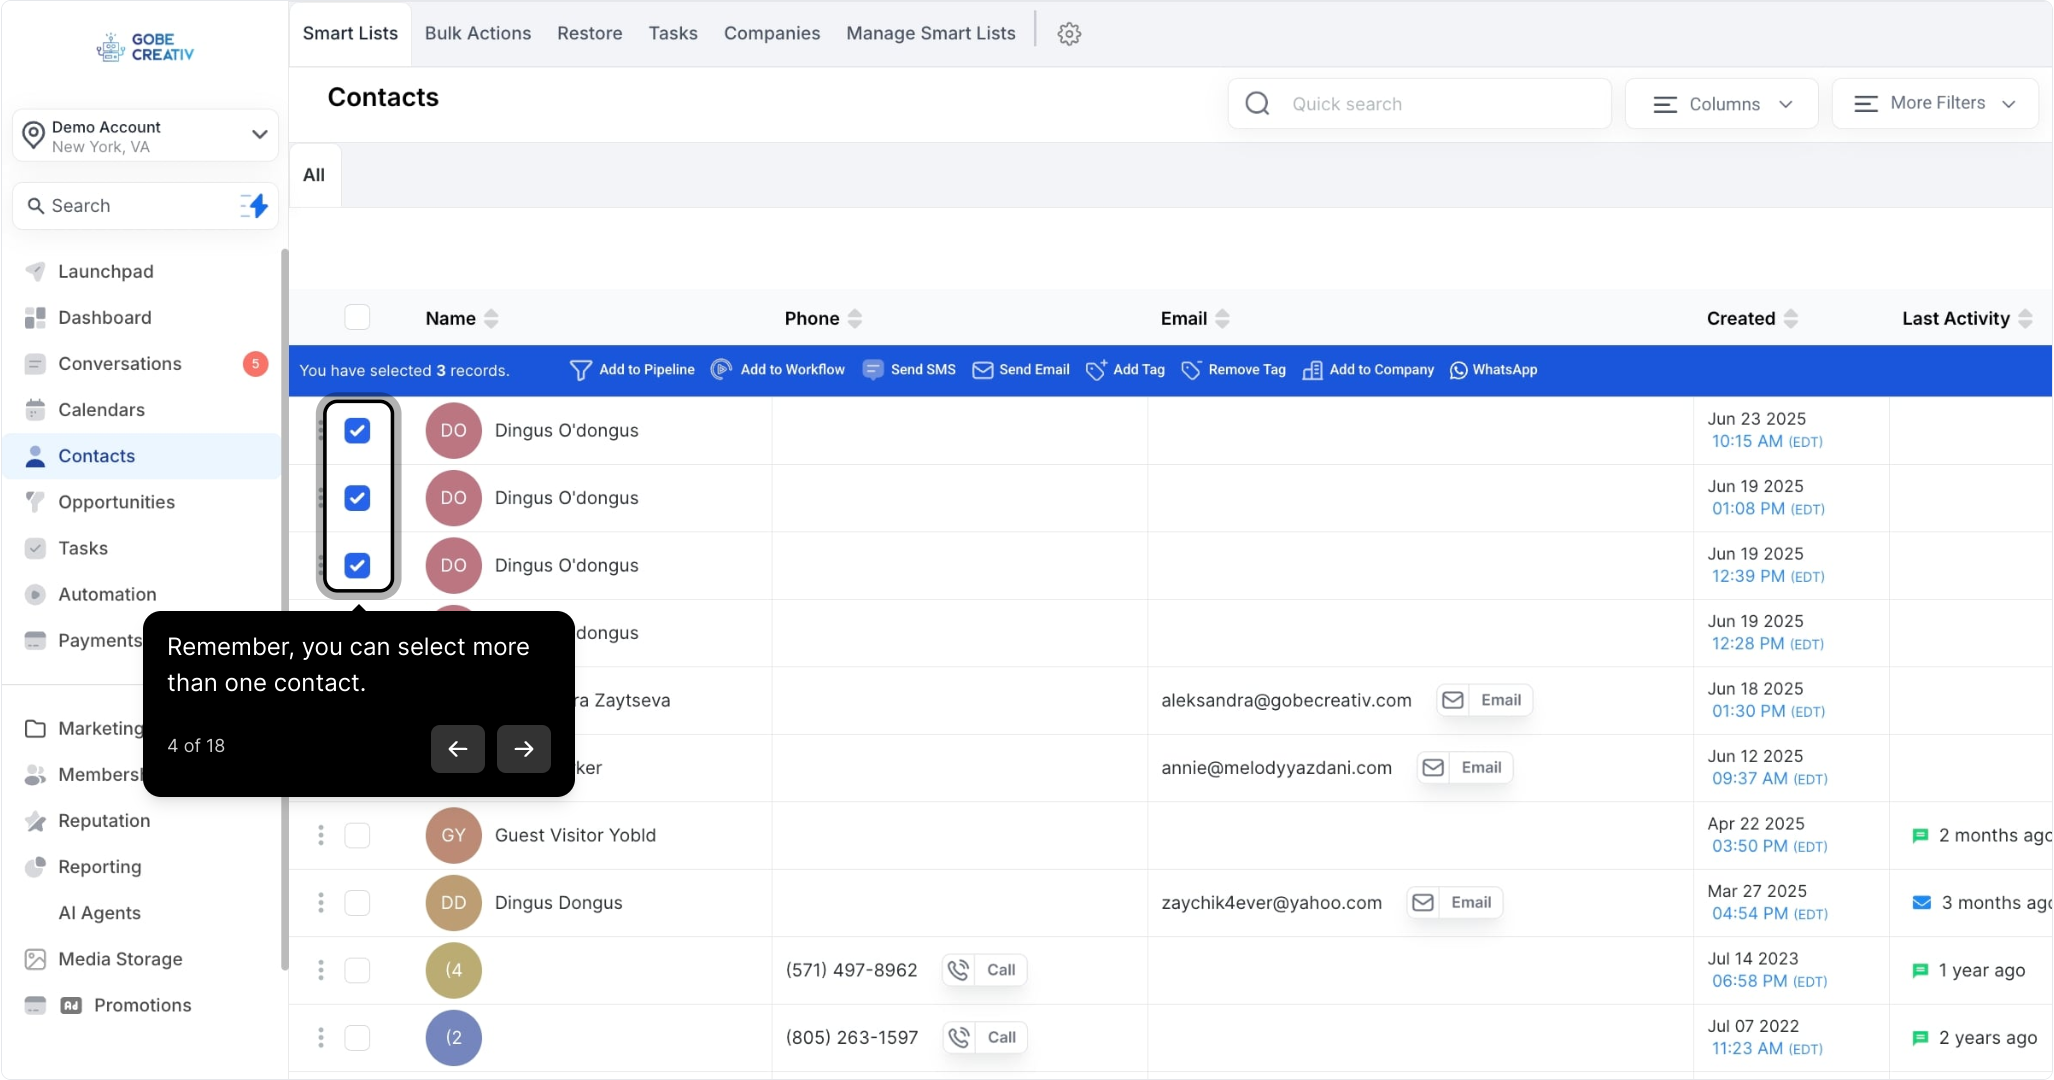
Task: Click Call button for (571) 497-8962
Action: pos(985,970)
